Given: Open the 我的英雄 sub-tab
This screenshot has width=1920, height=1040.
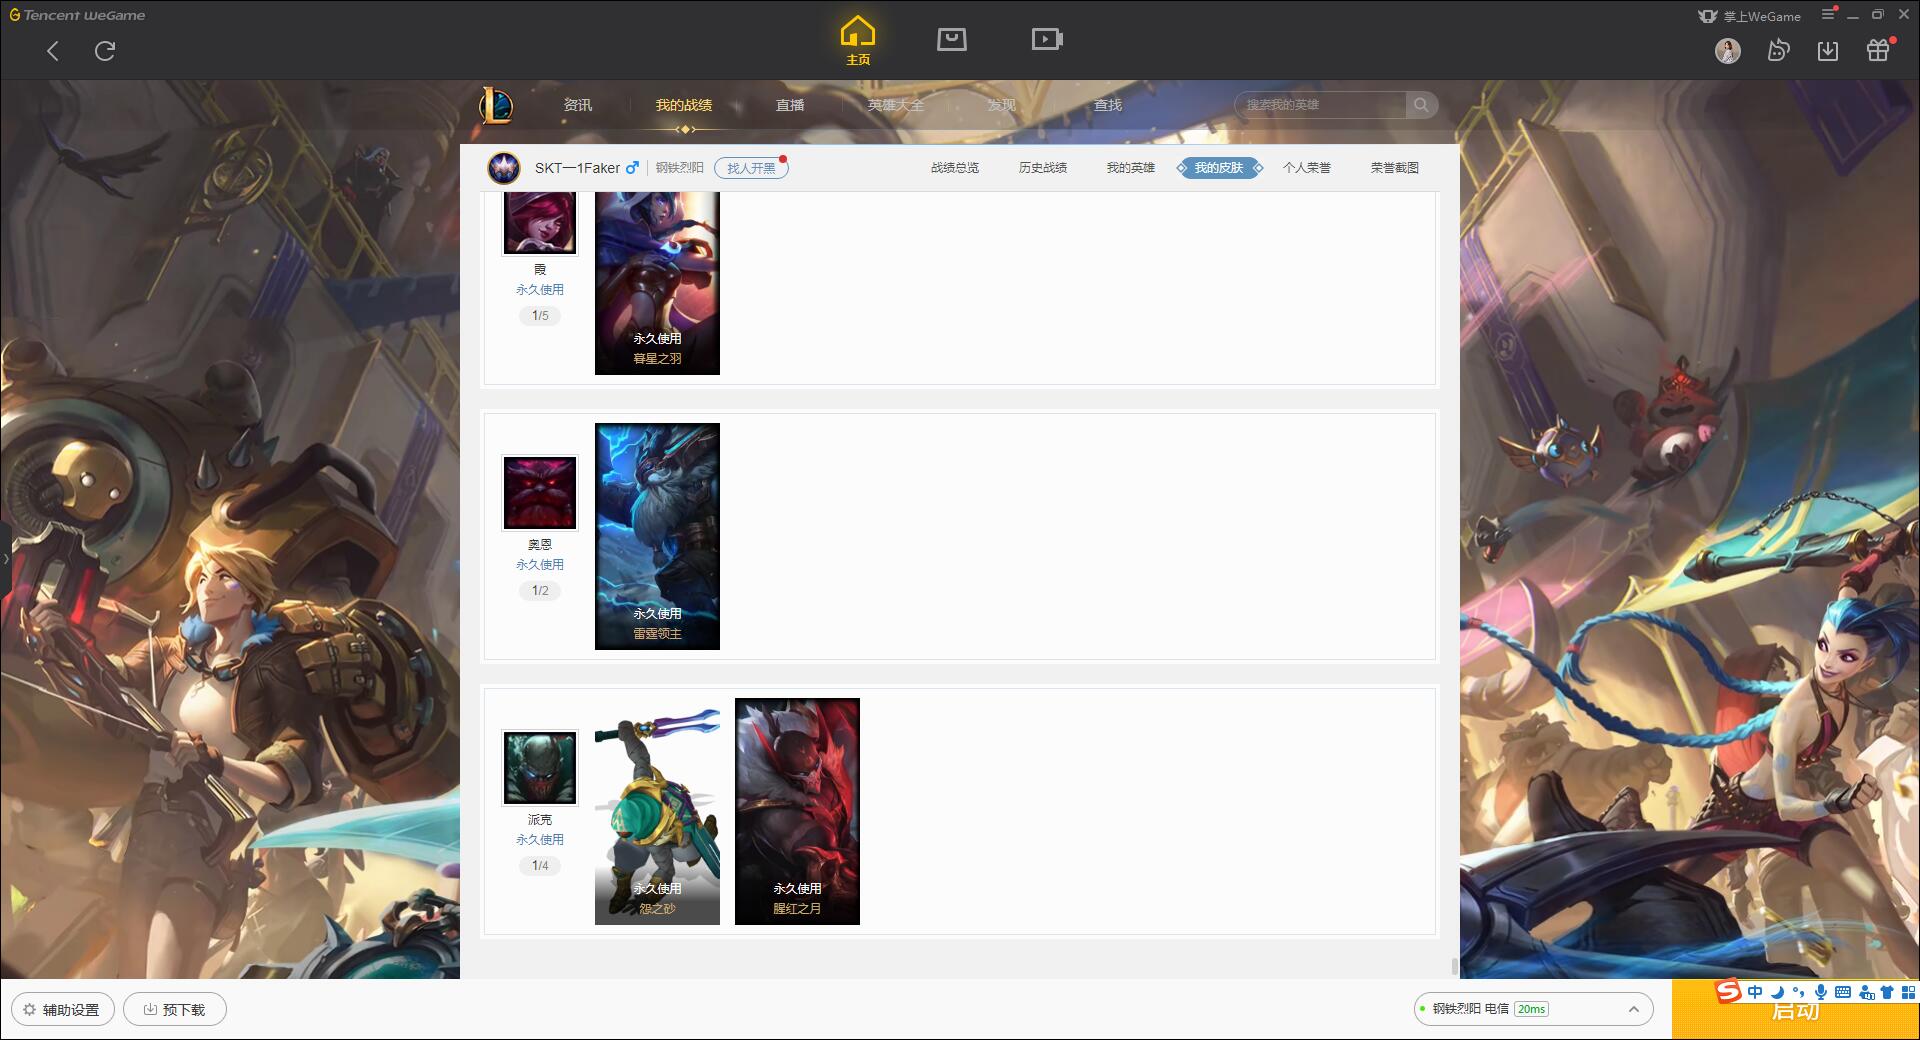Looking at the screenshot, I should [x=1130, y=168].
